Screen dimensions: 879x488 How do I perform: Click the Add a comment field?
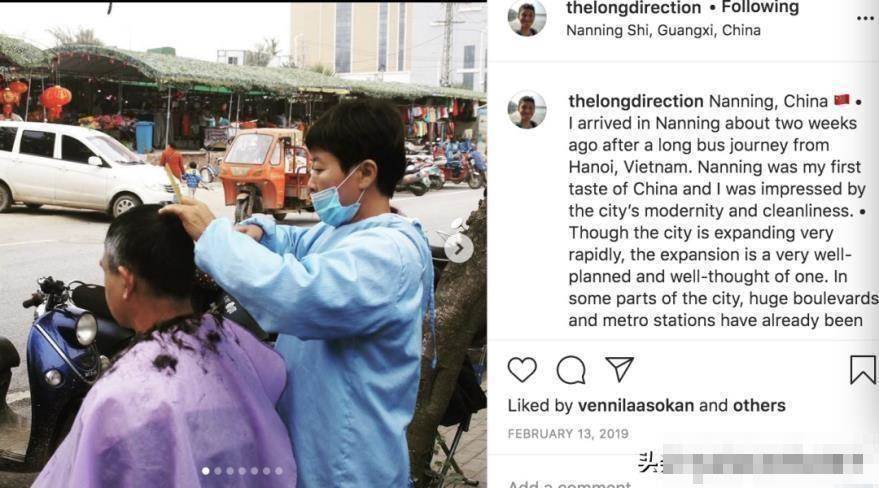coord(569,484)
